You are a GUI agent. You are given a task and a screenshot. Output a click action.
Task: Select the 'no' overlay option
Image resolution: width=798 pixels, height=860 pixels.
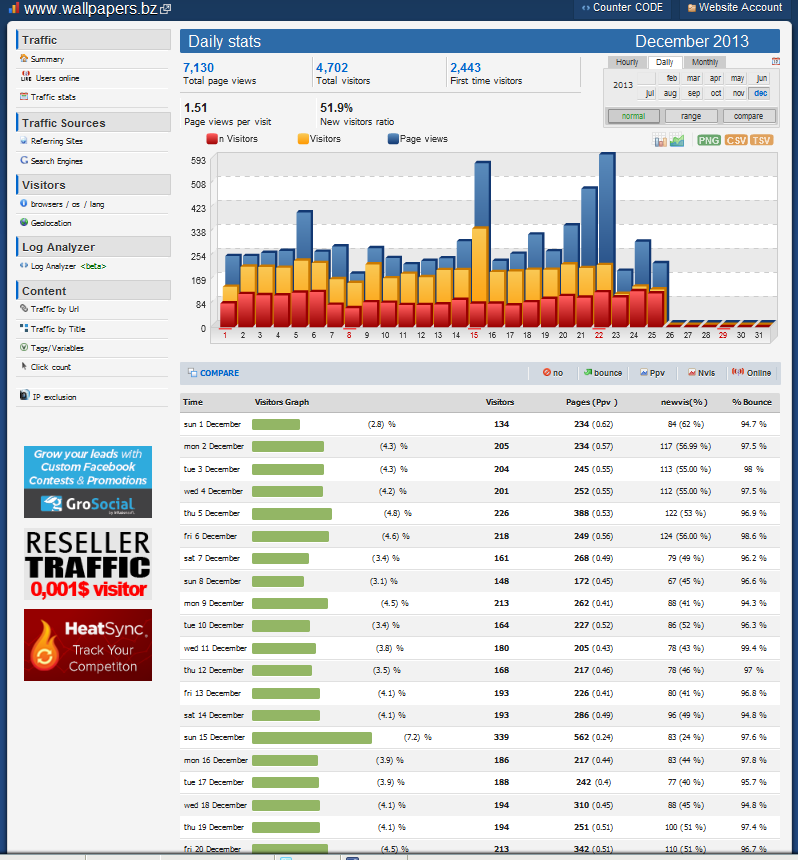(x=553, y=373)
